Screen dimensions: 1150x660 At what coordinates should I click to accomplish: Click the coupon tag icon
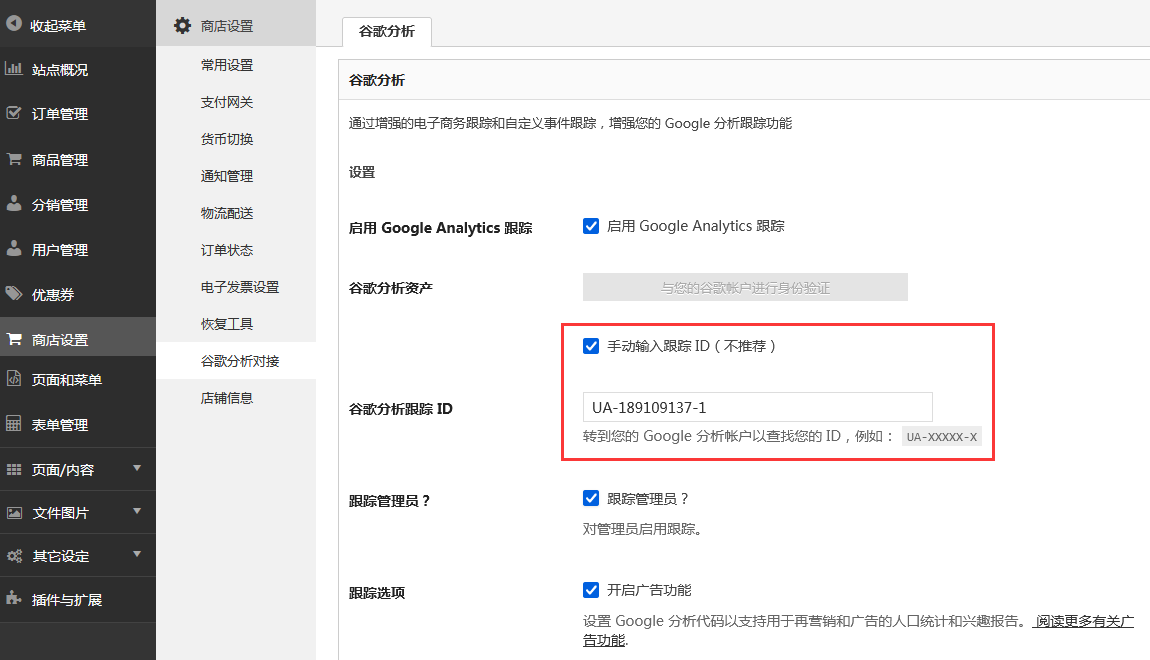(x=14, y=294)
